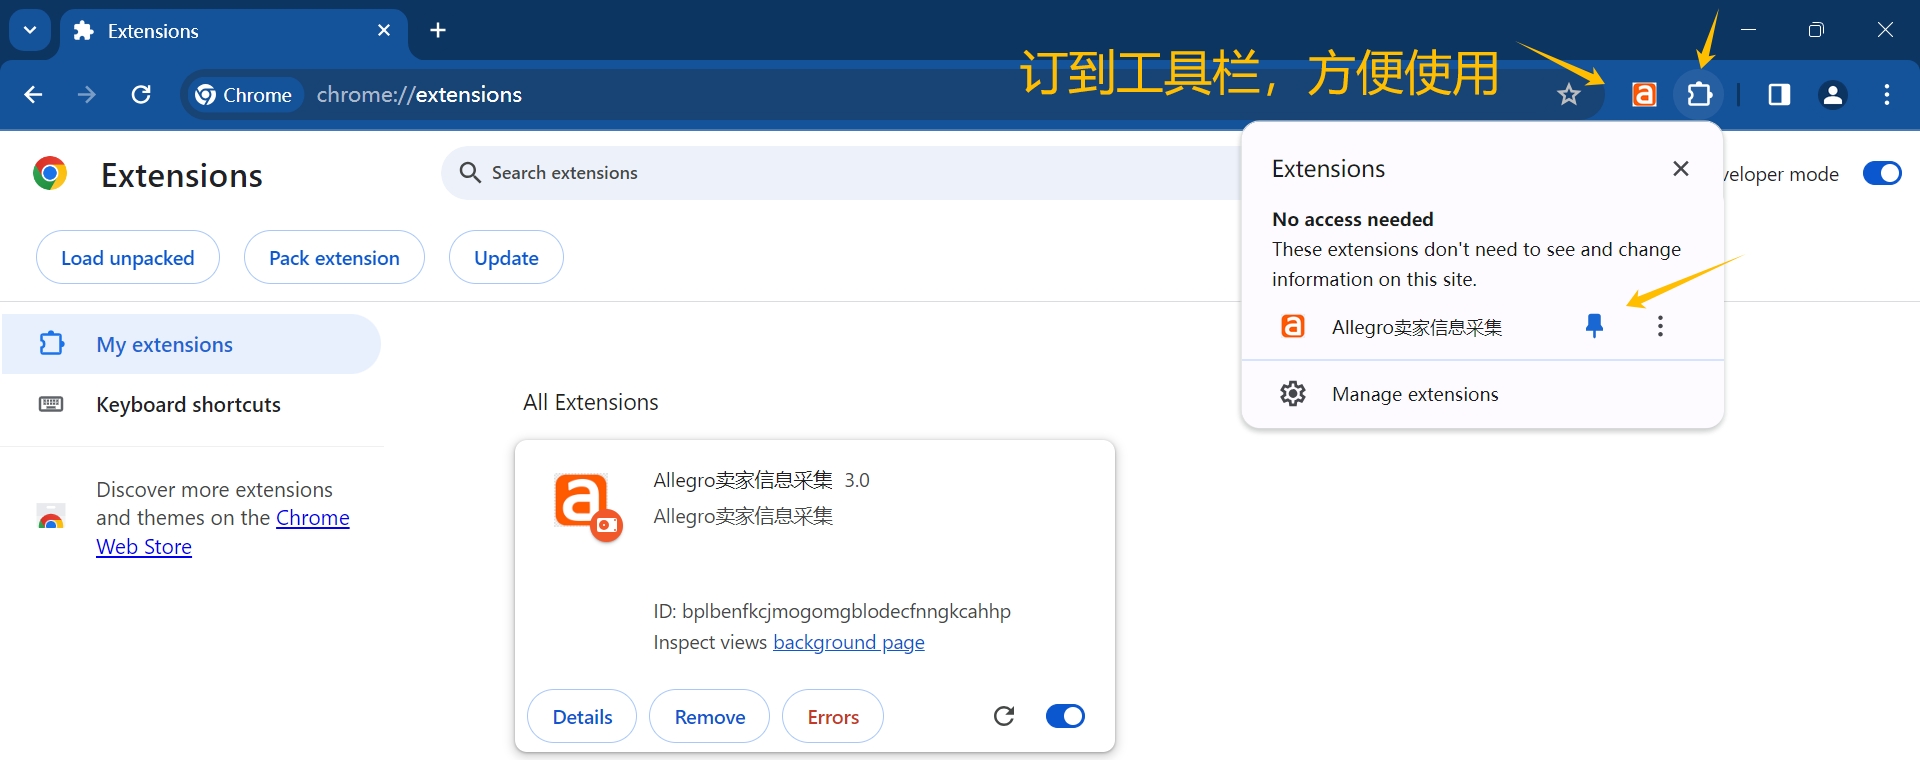Click the No access needed heading
Image resolution: width=1920 pixels, height=760 pixels.
coord(1353,219)
